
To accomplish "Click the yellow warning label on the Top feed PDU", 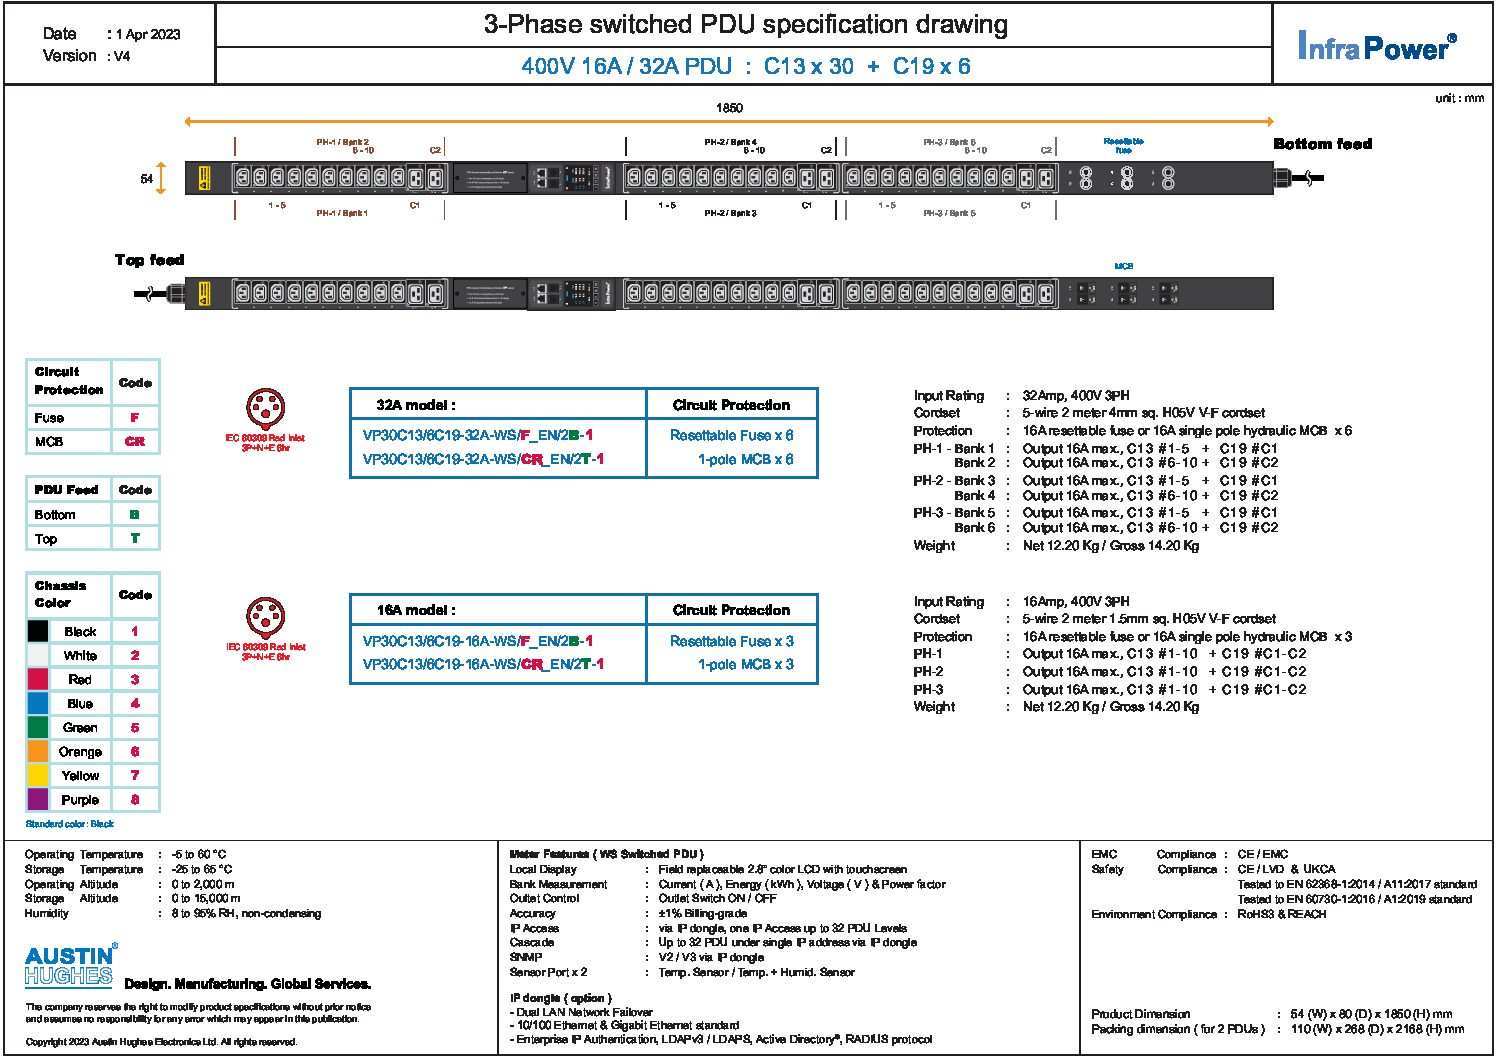I will pyautogui.click(x=204, y=294).
